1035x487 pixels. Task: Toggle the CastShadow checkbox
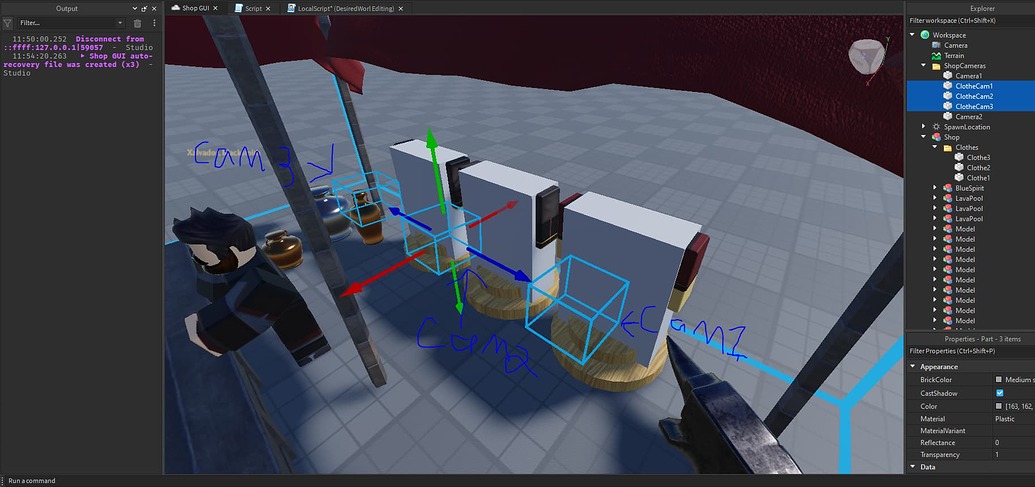(999, 393)
